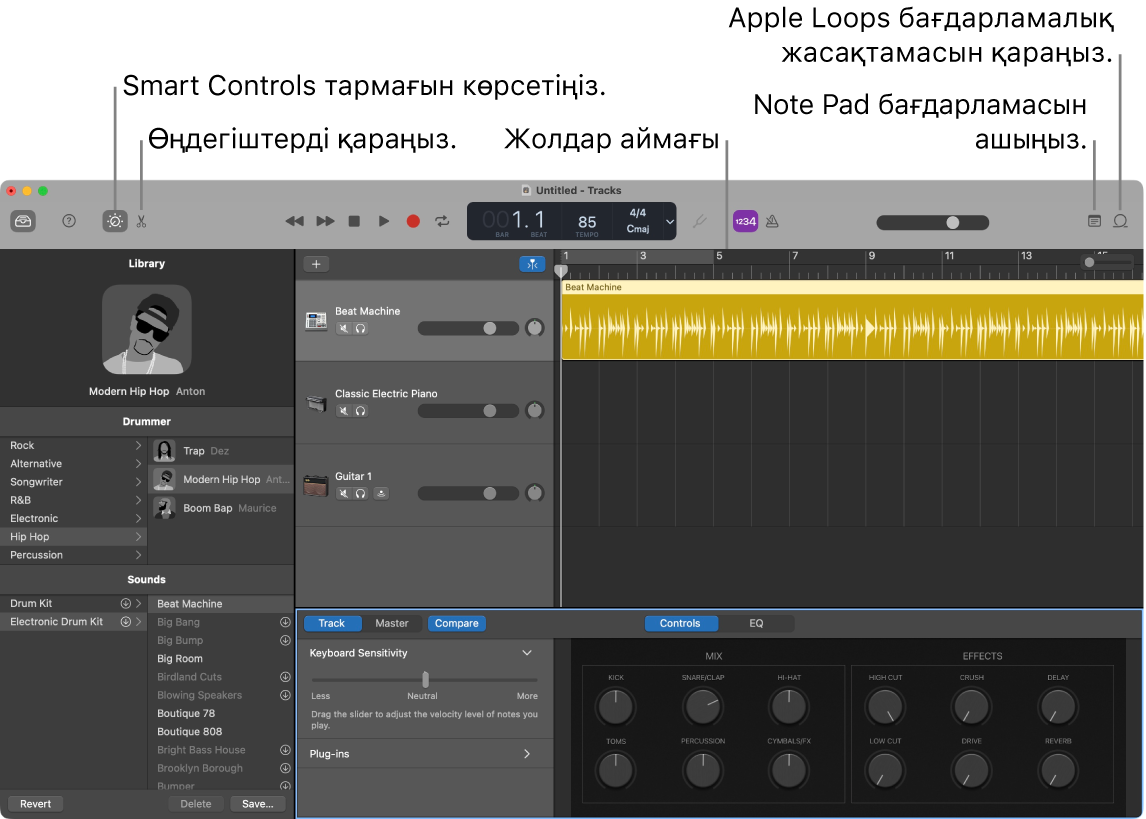Mute the Classic Electric Piano track

pyautogui.click(x=344, y=410)
